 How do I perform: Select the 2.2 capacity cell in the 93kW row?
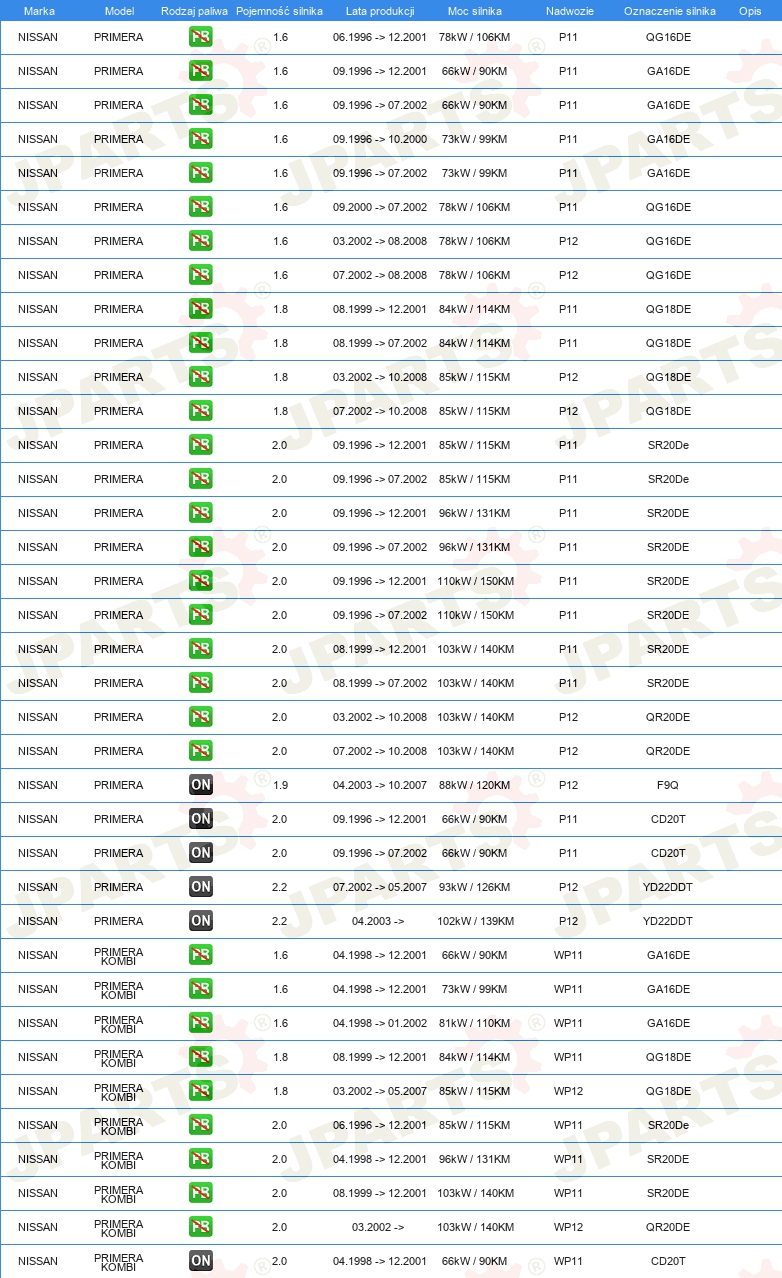pos(280,887)
